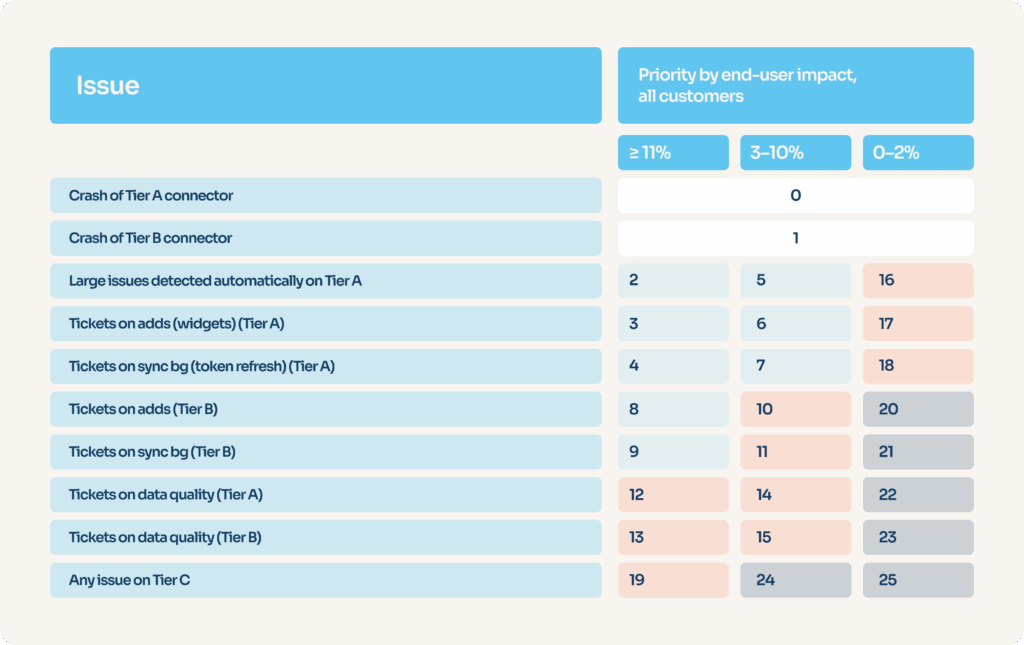Select the wide white cell showing priority 1

pos(795,238)
